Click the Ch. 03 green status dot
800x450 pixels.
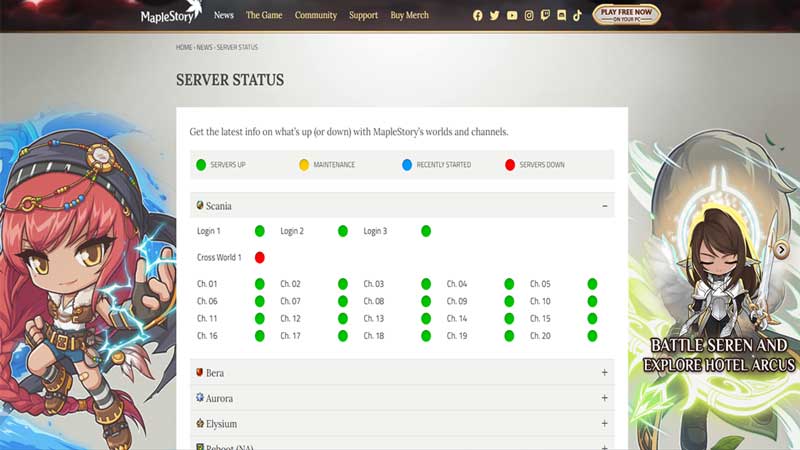(426, 284)
